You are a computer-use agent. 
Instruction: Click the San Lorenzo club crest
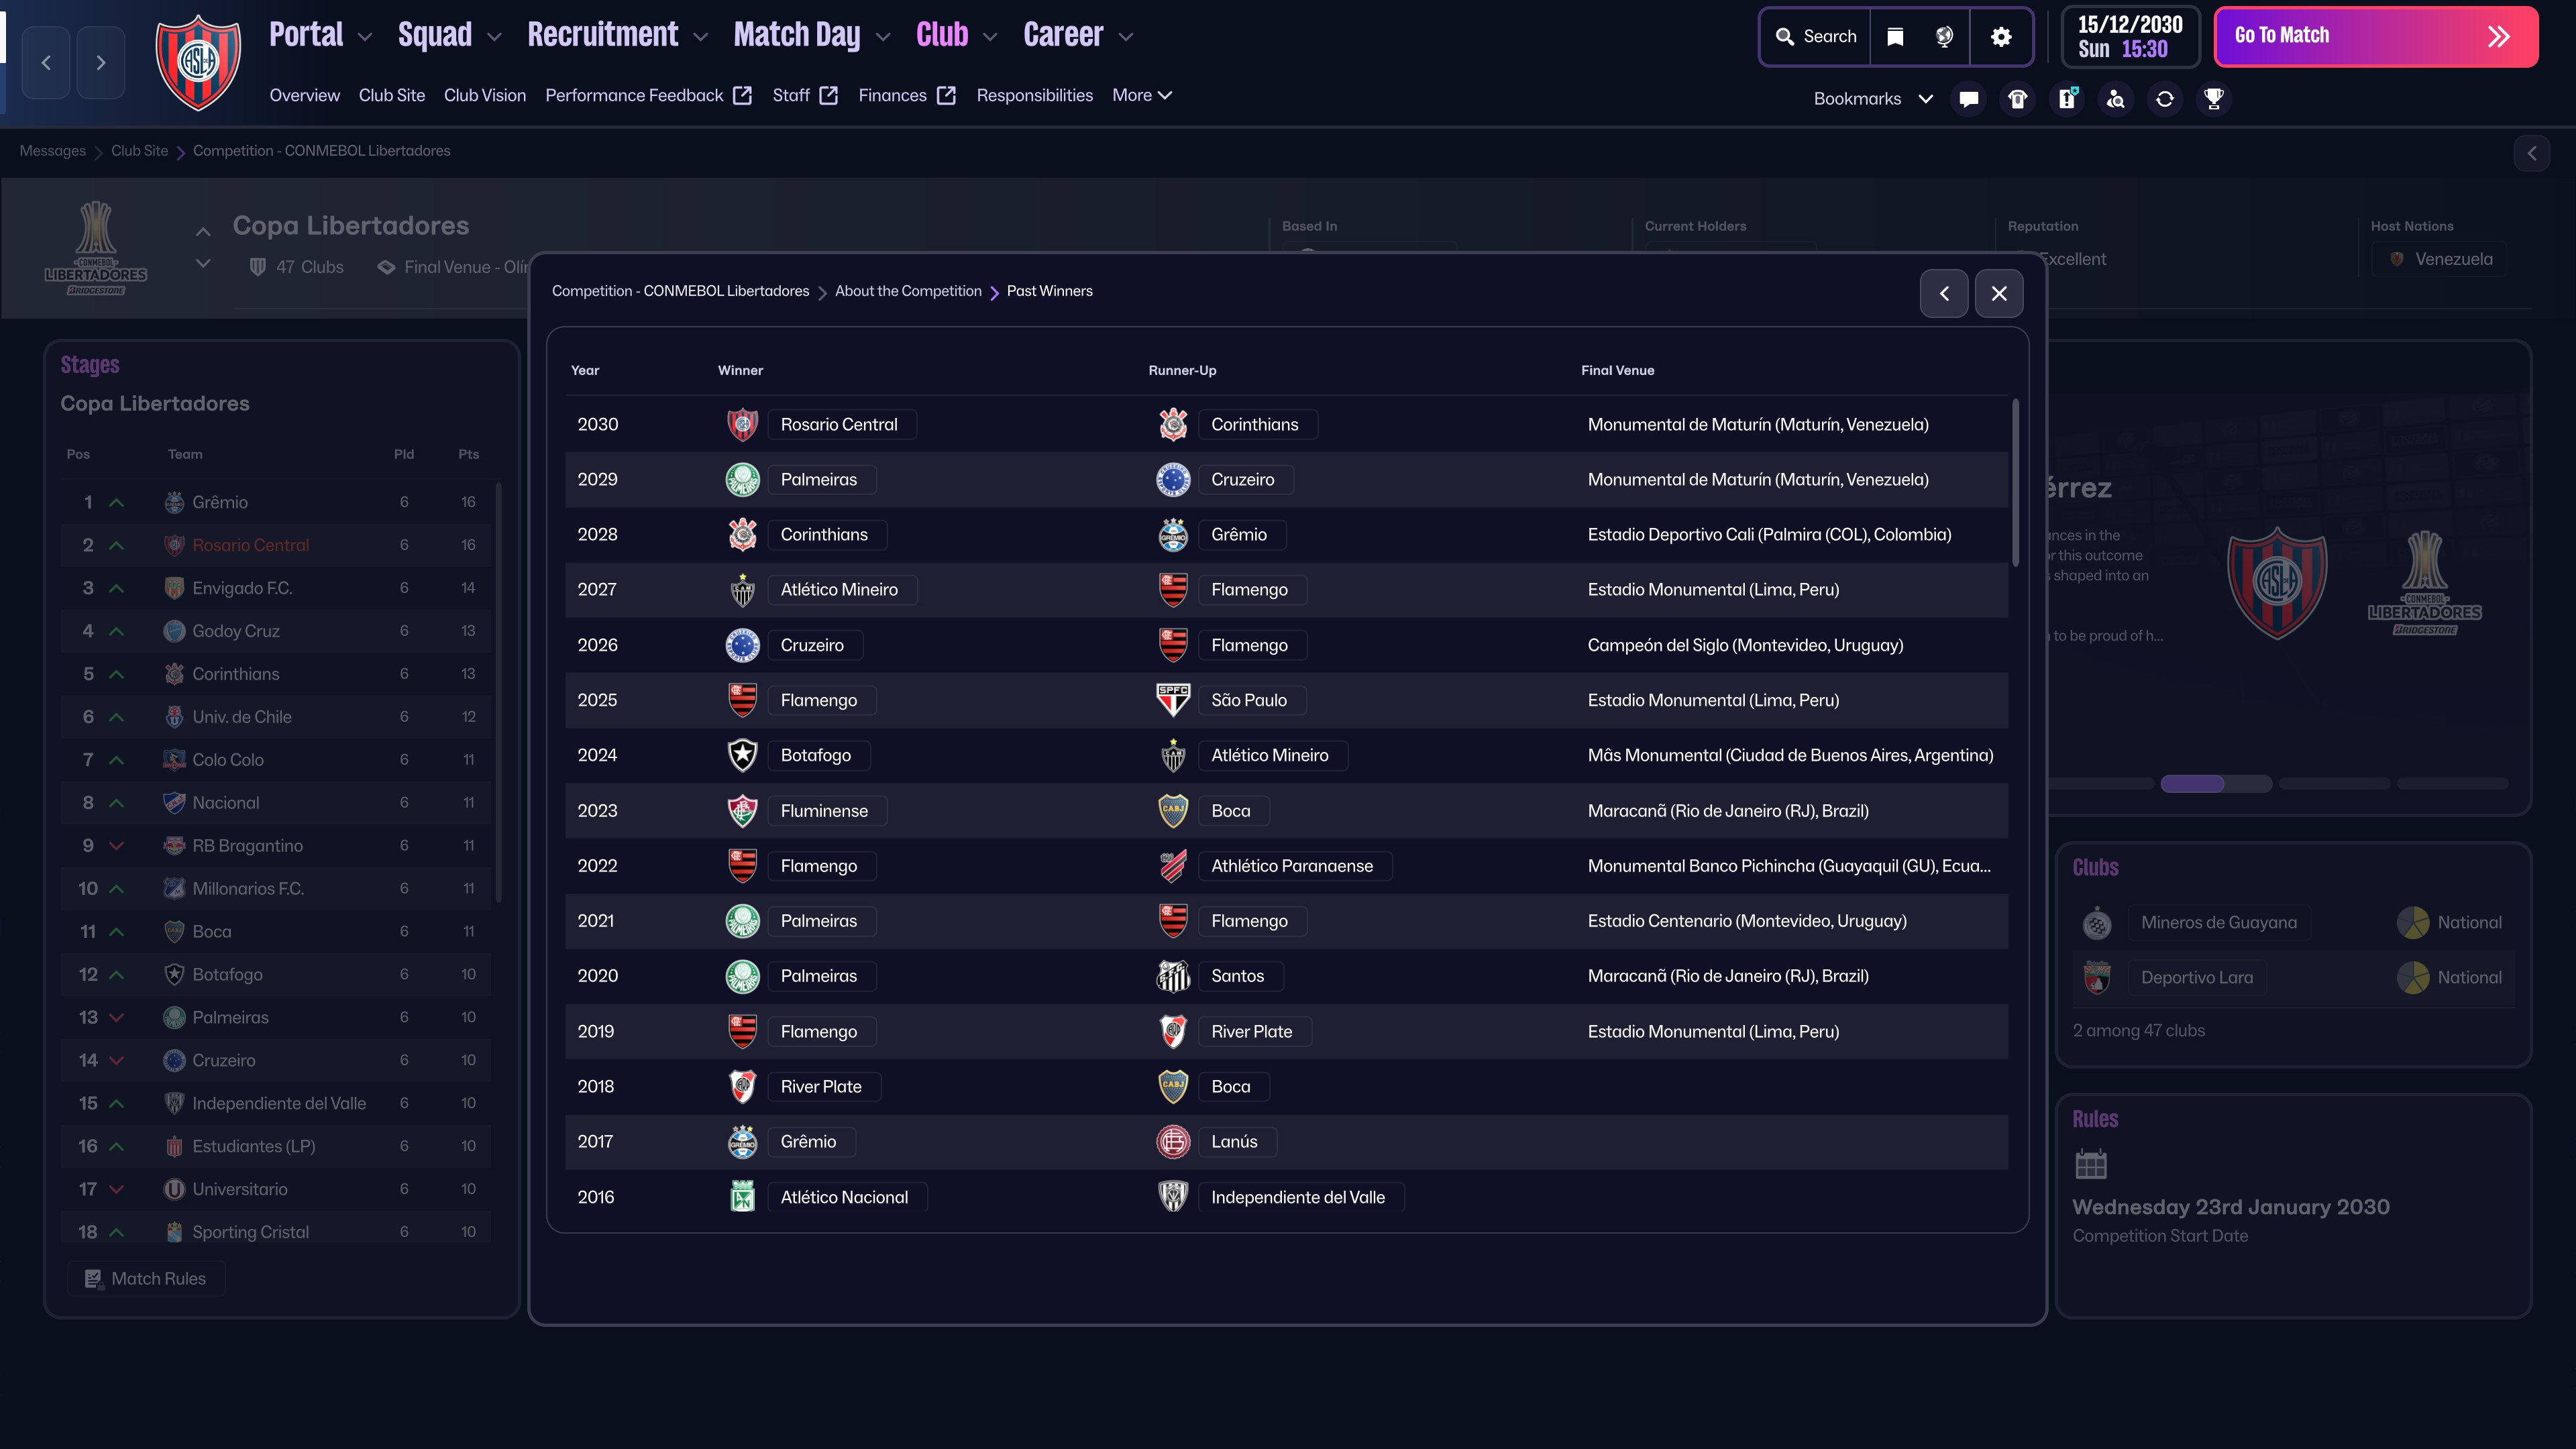click(198, 62)
